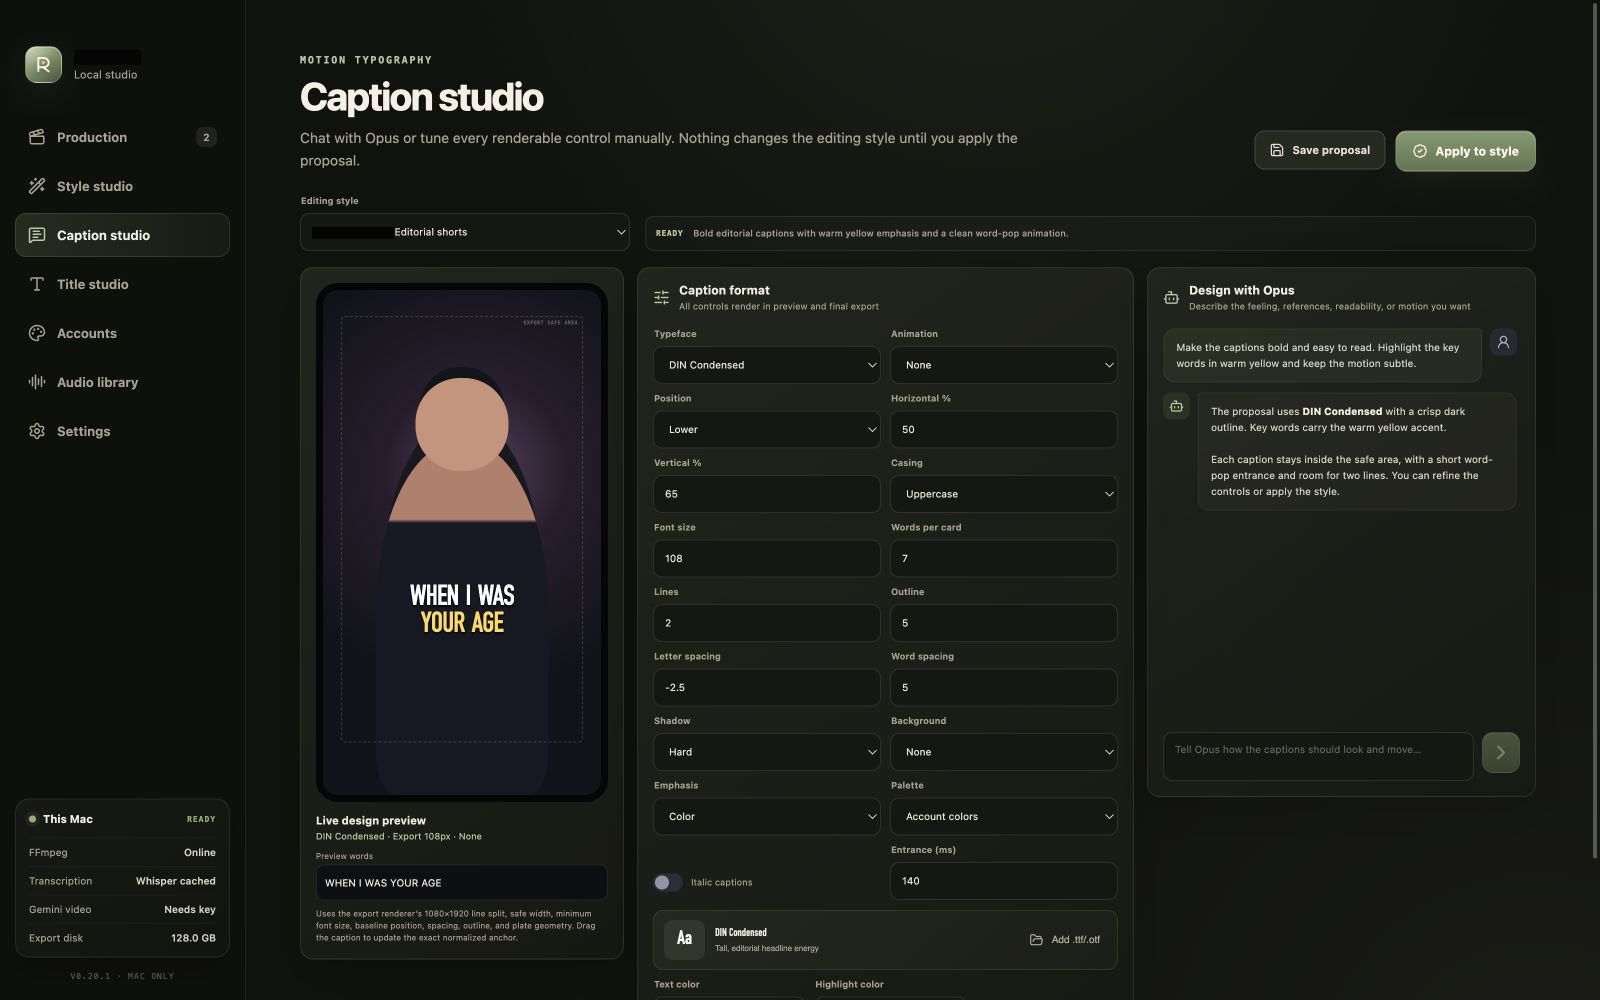This screenshot has width=1600, height=1000.
Task: Click the Letter spacing field
Action: [x=767, y=688]
